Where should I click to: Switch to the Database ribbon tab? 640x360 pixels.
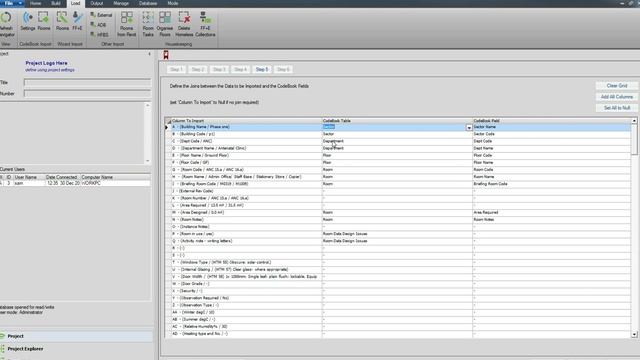pyautogui.click(x=148, y=3)
